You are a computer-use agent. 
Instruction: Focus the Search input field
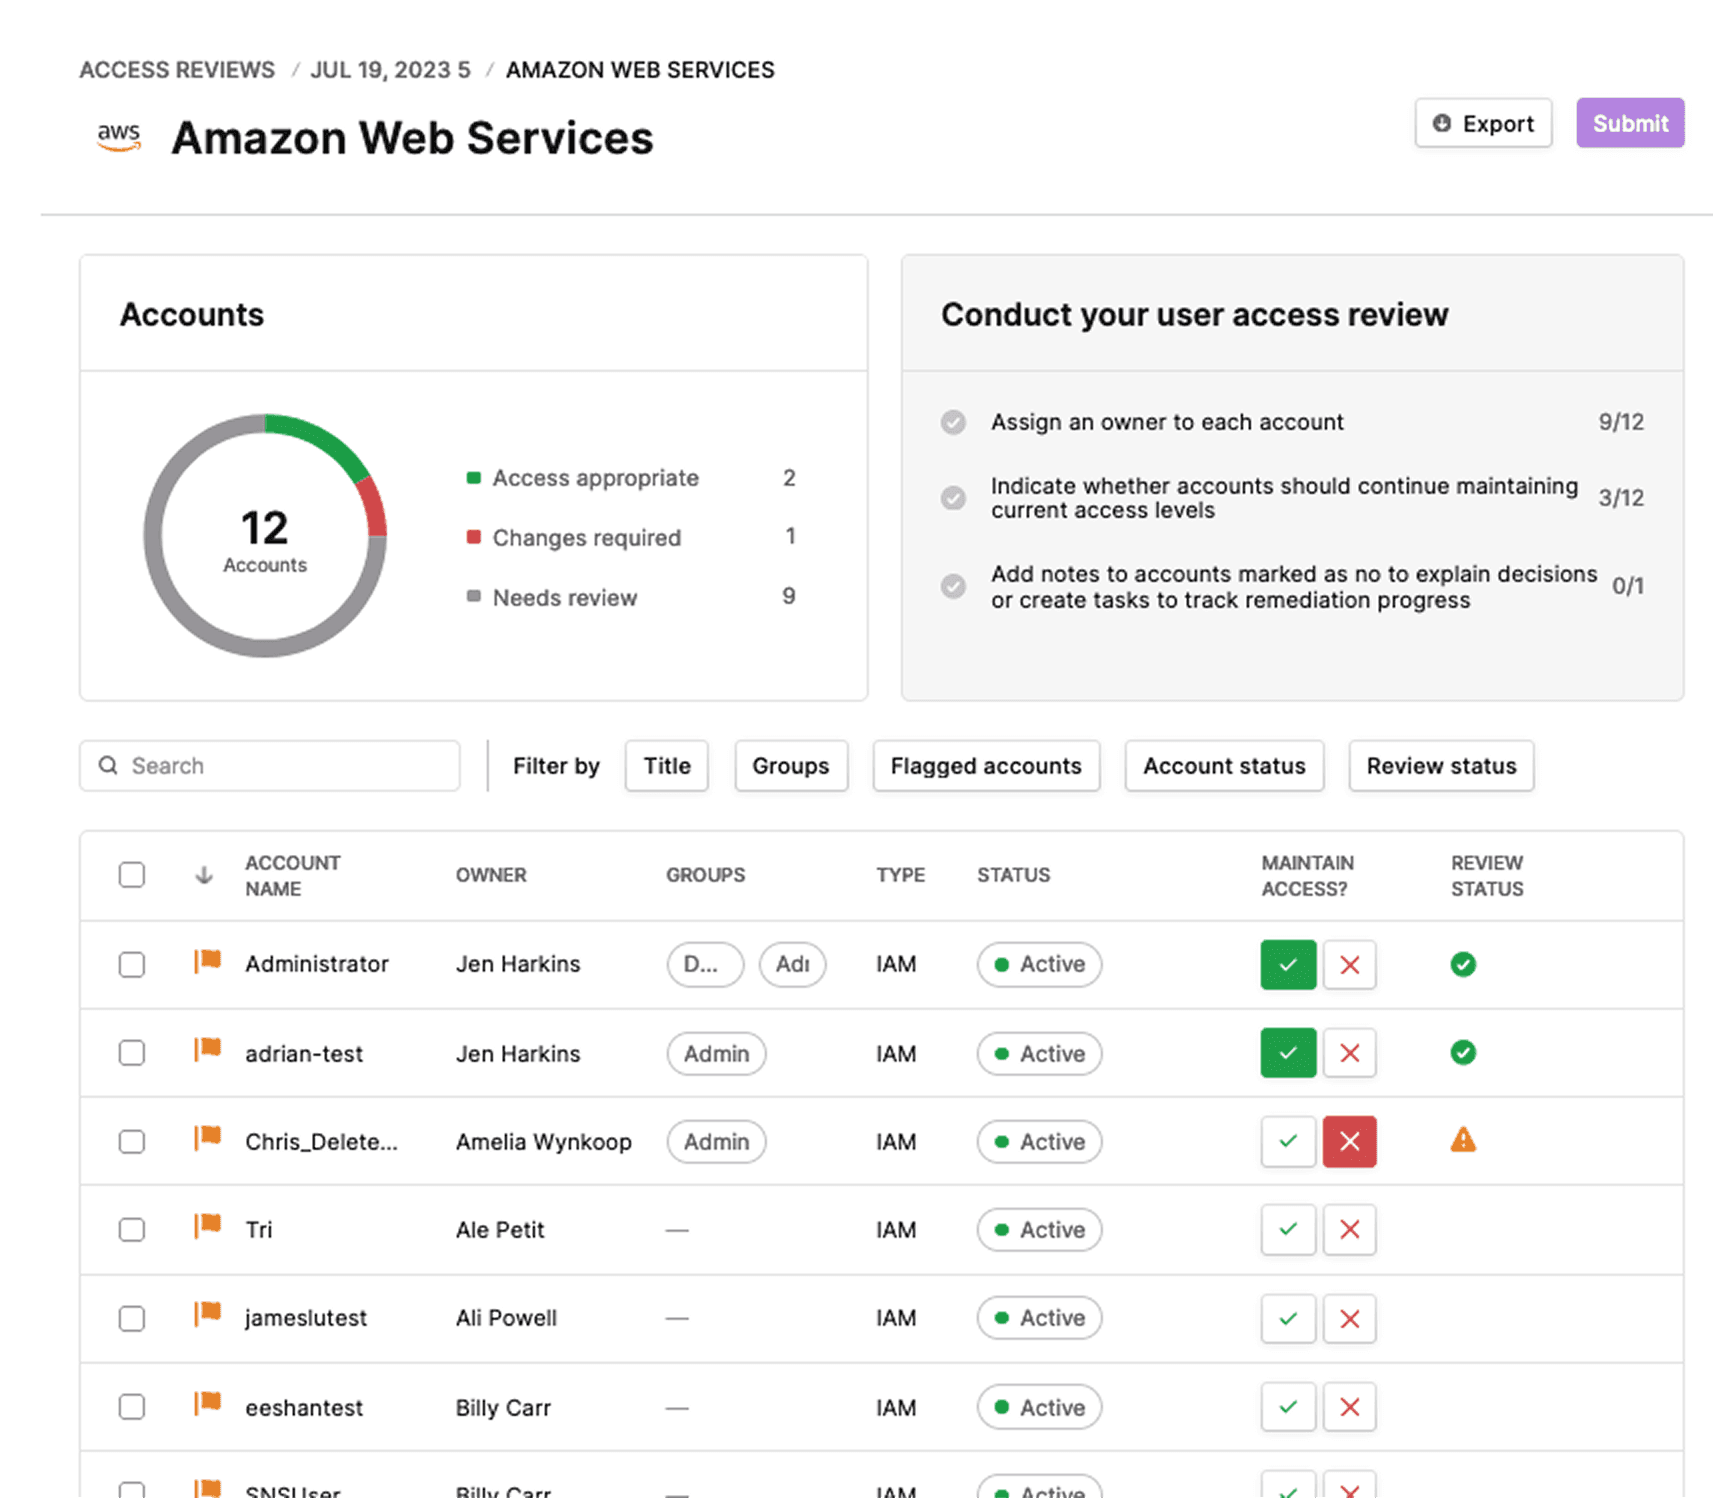(270, 766)
